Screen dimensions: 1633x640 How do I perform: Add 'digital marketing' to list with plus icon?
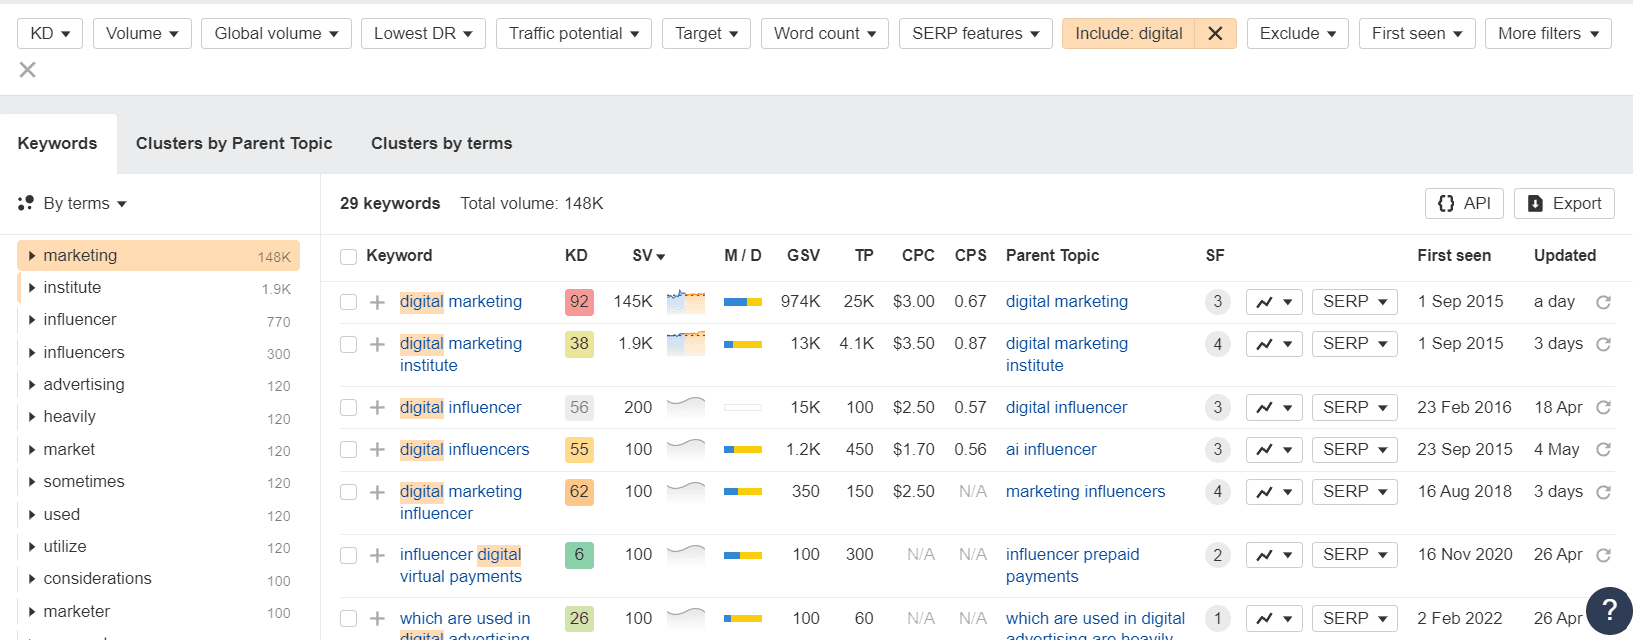(377, 302)
